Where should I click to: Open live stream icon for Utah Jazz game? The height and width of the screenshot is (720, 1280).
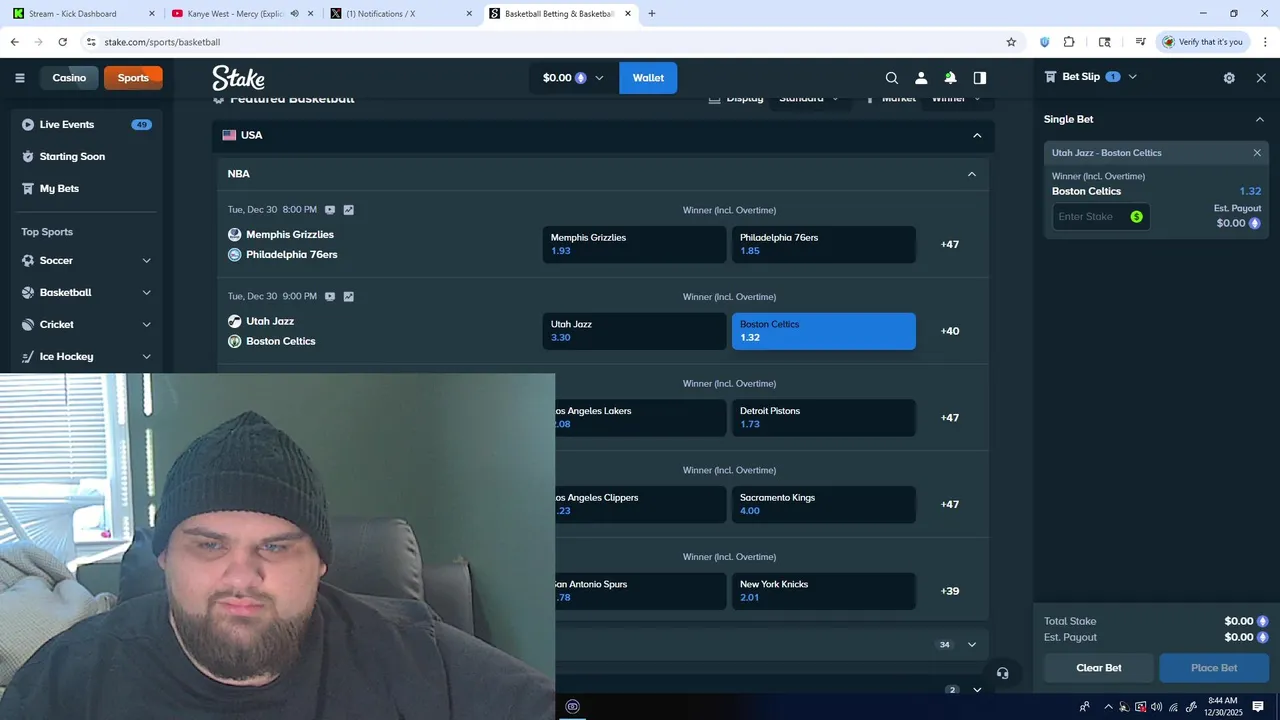[330, 297]
